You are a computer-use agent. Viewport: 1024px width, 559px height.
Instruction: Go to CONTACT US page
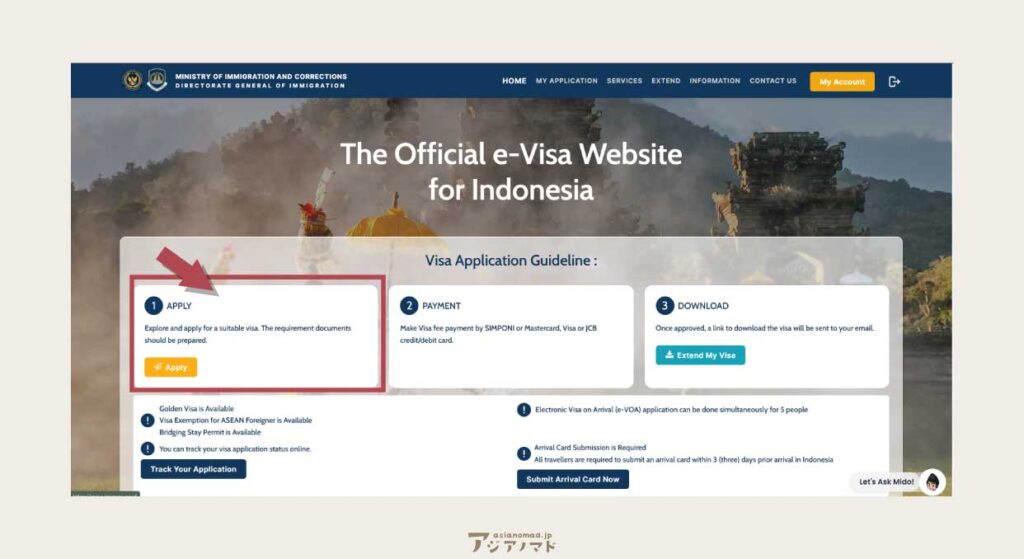(773, 81)
